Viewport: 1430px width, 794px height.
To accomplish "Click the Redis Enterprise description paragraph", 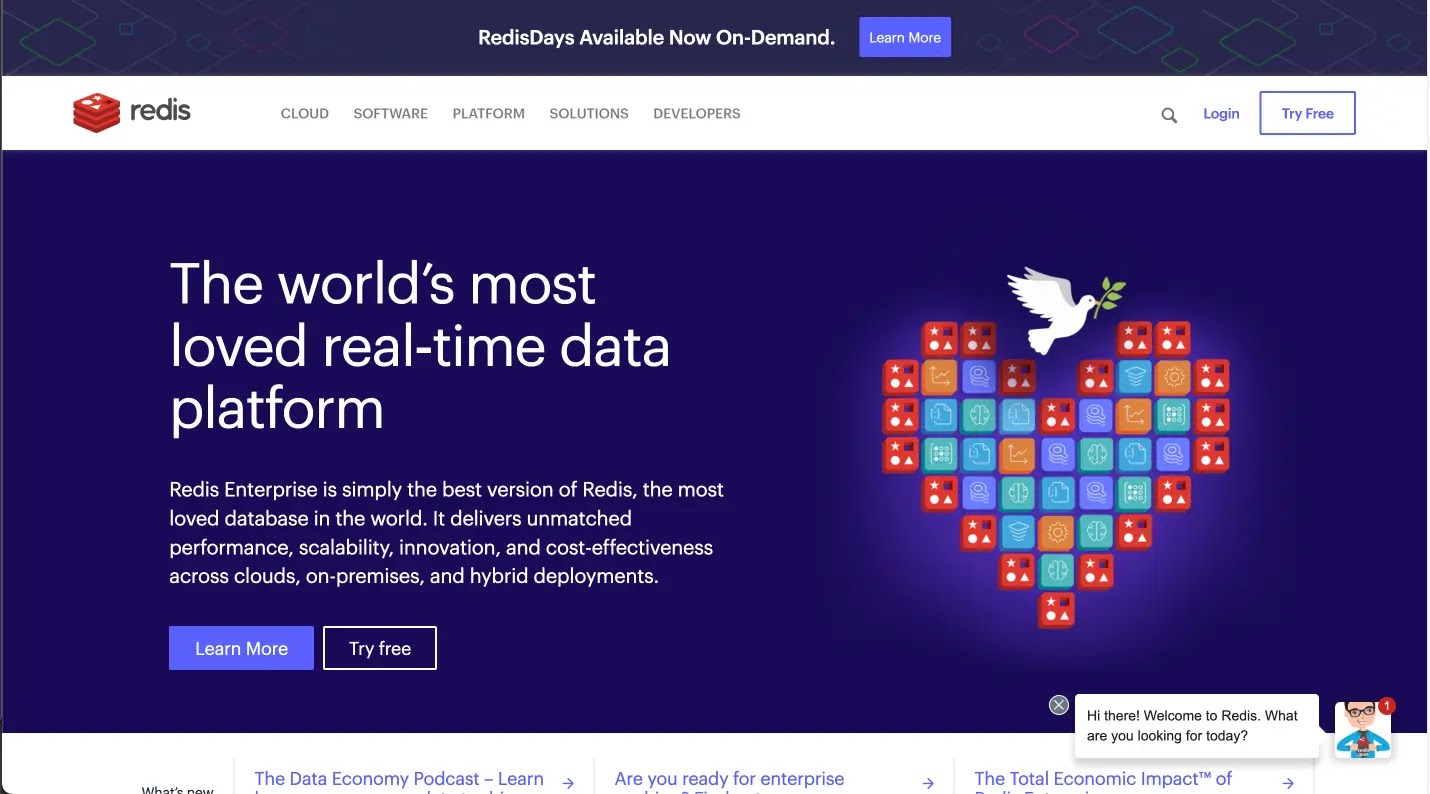I will click(447, 533).
